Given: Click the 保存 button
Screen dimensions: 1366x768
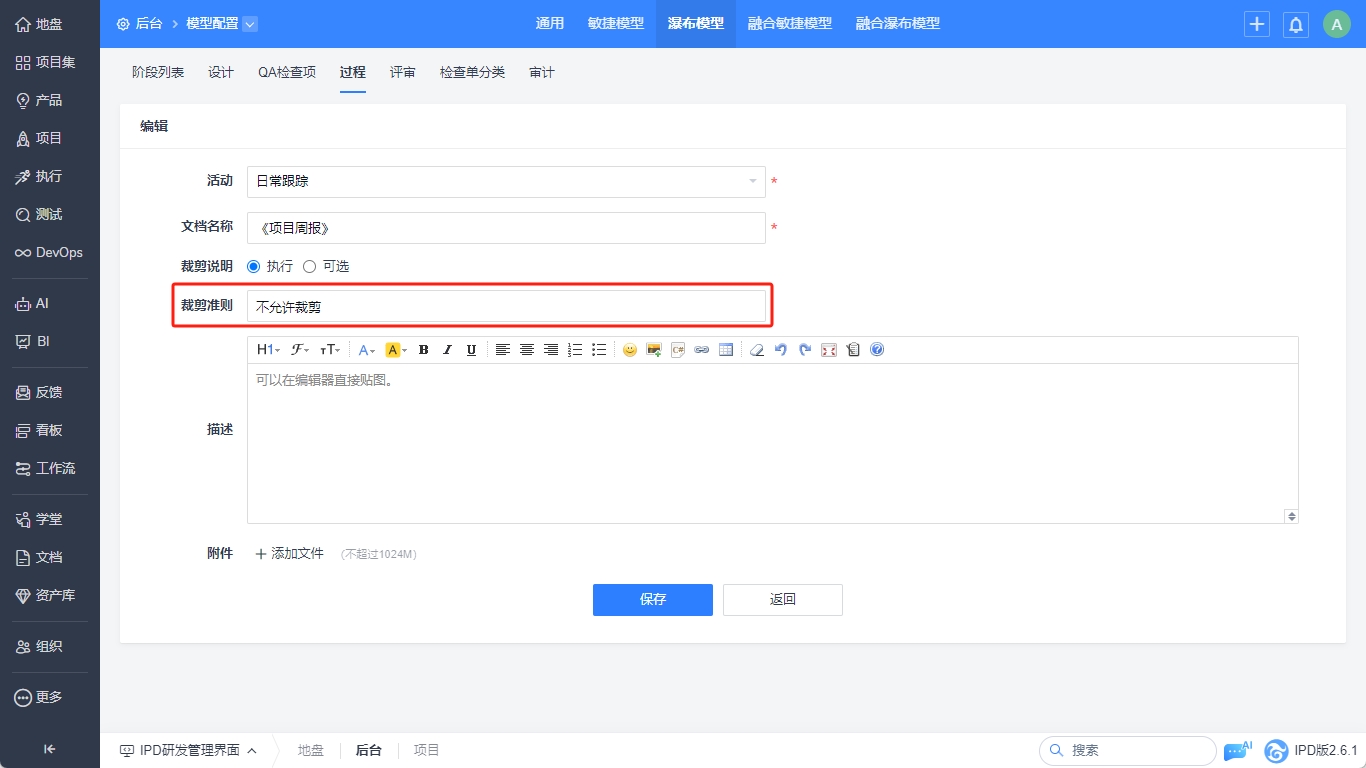Looking at the screenshot, I should click(x=652, y=600).
